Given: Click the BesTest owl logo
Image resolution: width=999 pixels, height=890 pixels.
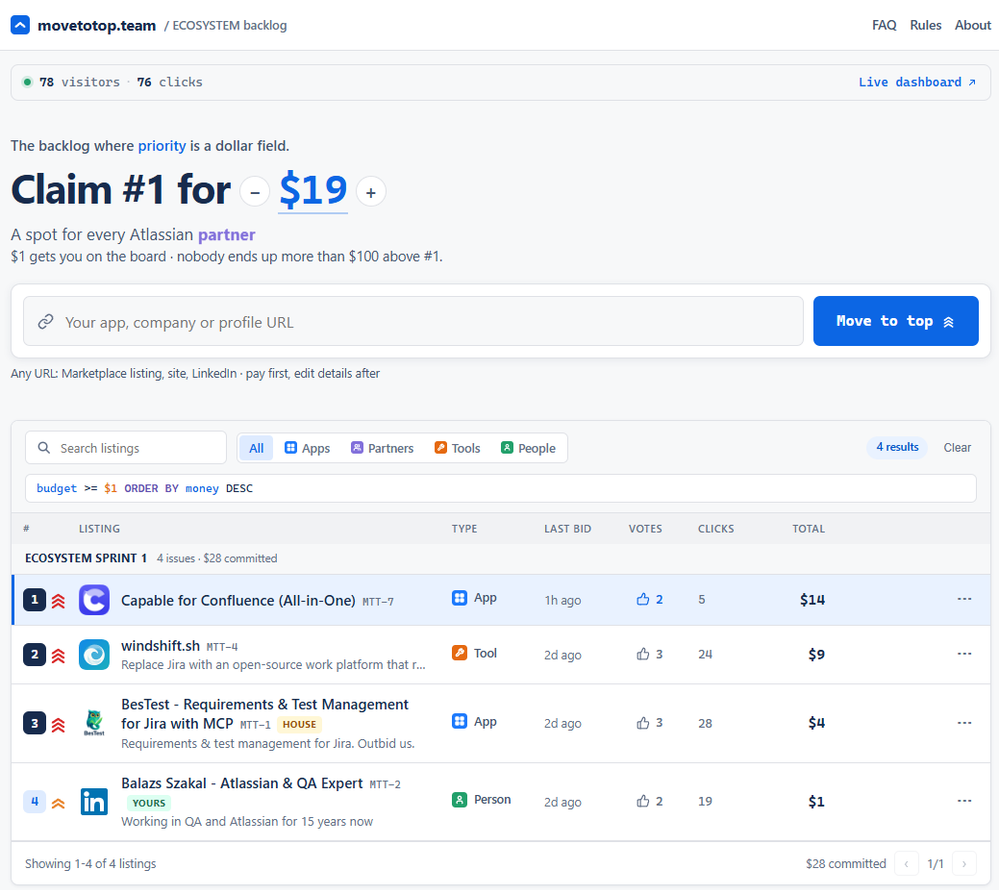Looking at the screenshot, I should tap(94, 723).
